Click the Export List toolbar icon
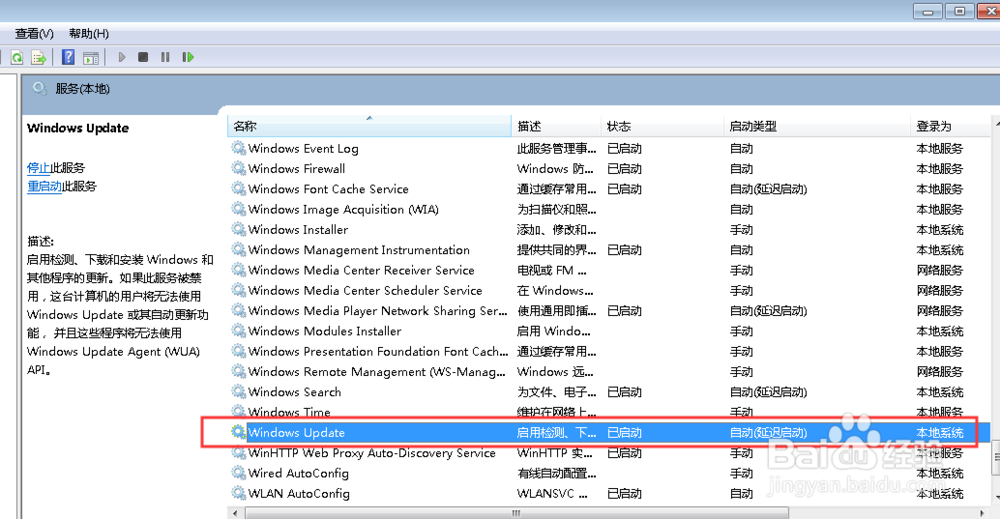Screen dimensions: 1000x519 [38, 57]
